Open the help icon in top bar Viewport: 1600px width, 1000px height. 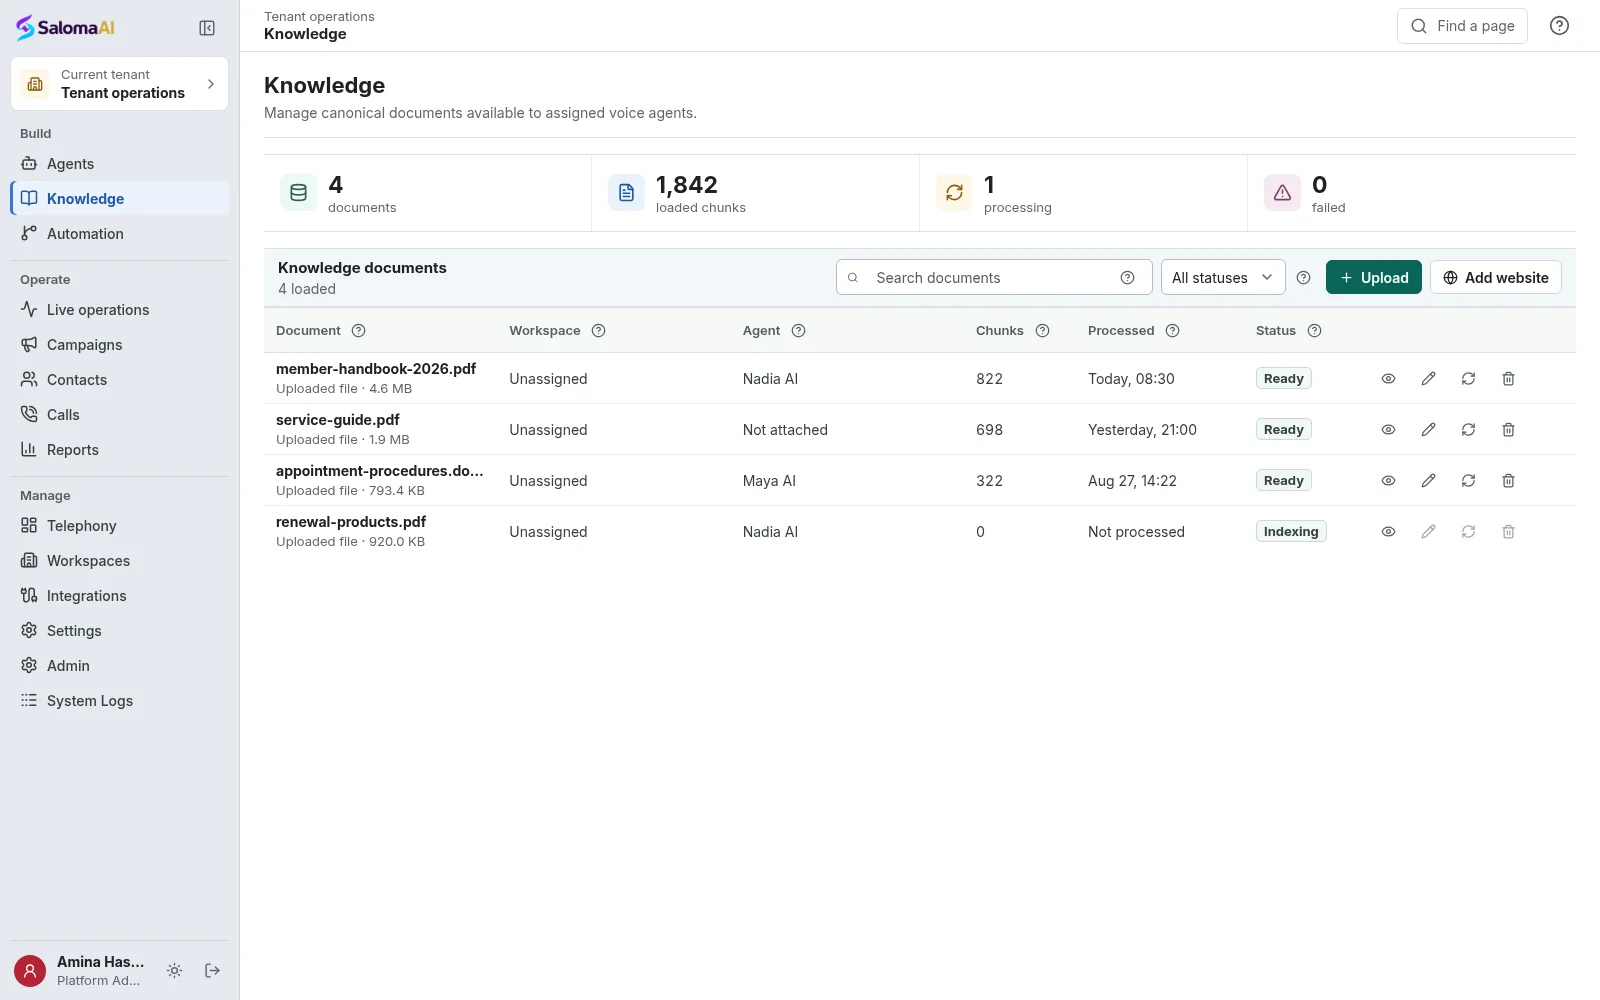pos(1559,26)
